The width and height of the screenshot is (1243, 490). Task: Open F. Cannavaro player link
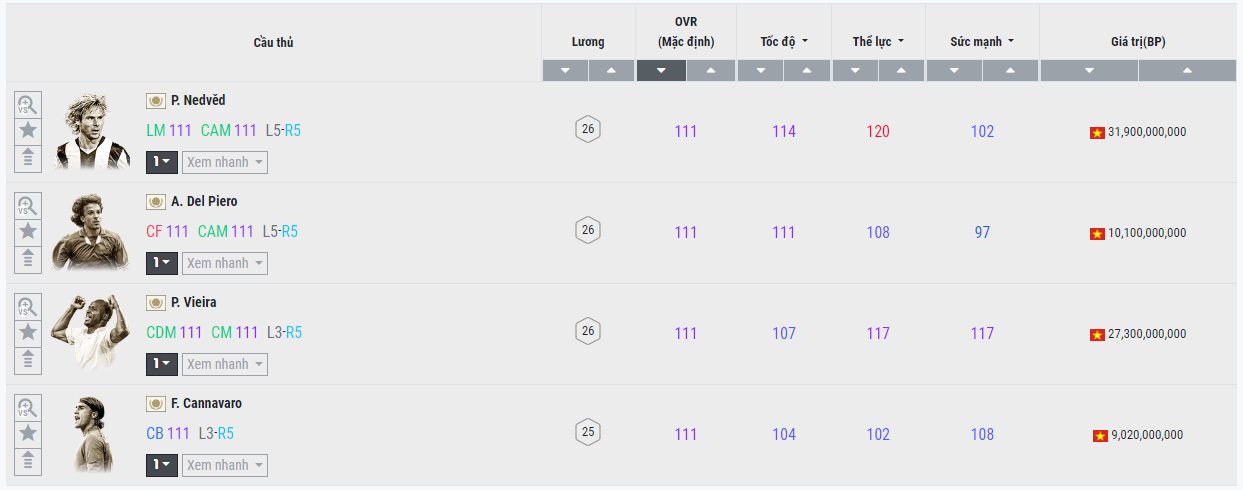pos(206,403)
